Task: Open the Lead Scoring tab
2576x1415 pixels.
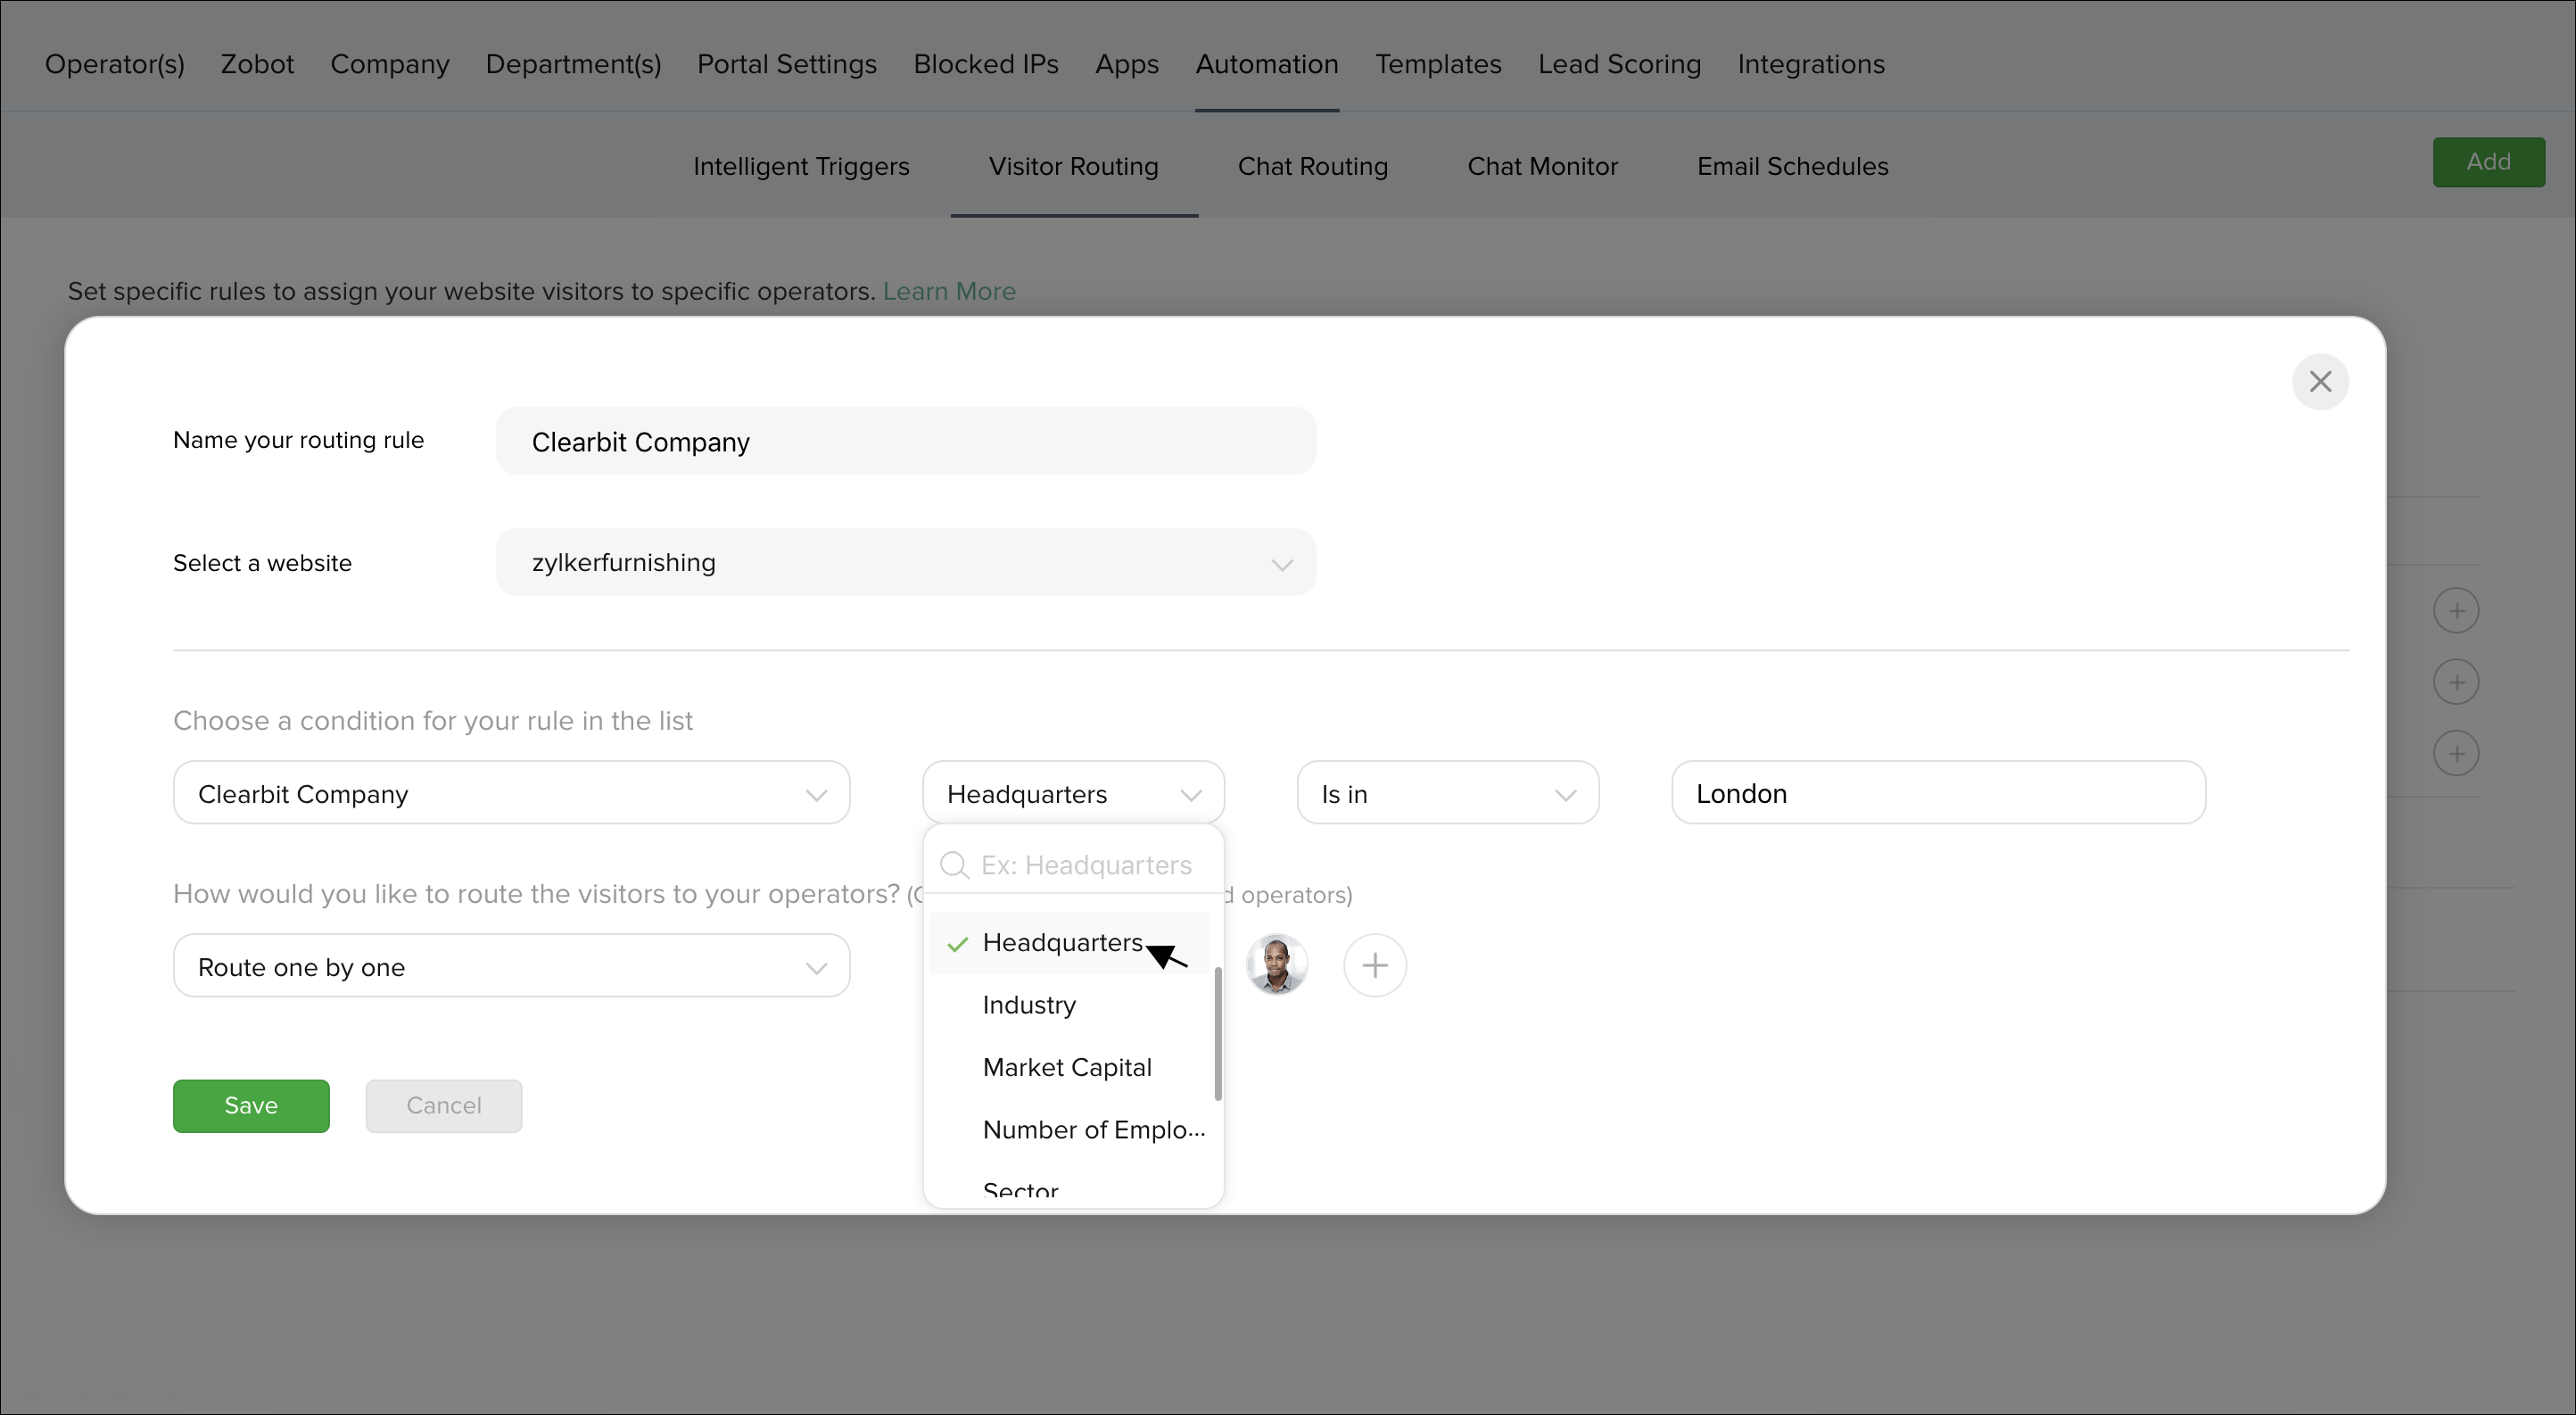Action: [x=1618, y=64]
